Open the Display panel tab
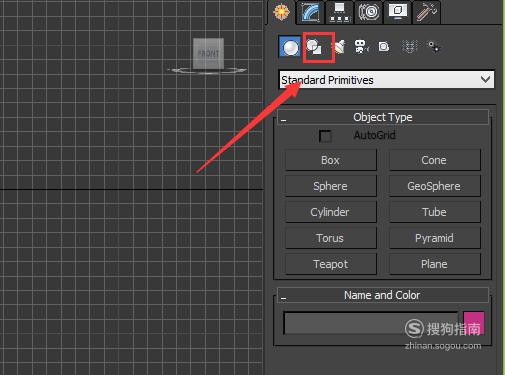505x375 pixels. click(398, 12)
